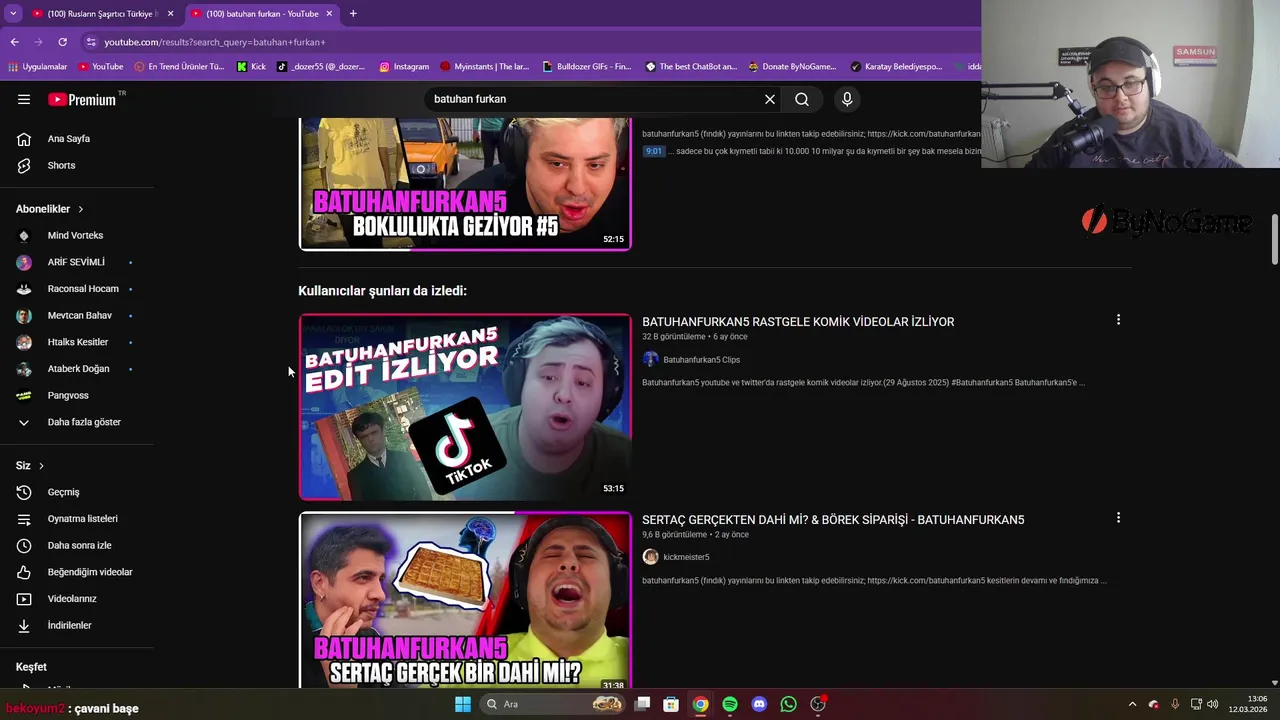Open the Donate ByNoGame bookmark
This screenshot has width=1280, height=720.
792,67
